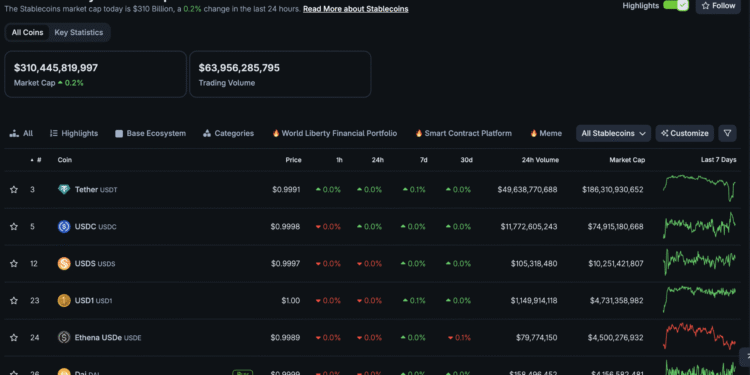Image resolution: width=750 pixels, height=375 pixels.
Task: Switch to the Key Statistics tab
Action: coord(78,33)
